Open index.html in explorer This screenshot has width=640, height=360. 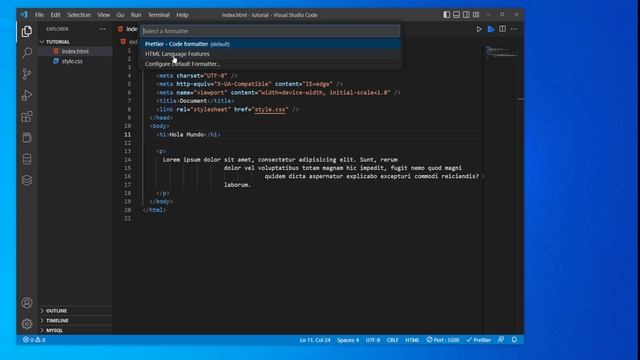pyautogui.click(x=75, y=51)
